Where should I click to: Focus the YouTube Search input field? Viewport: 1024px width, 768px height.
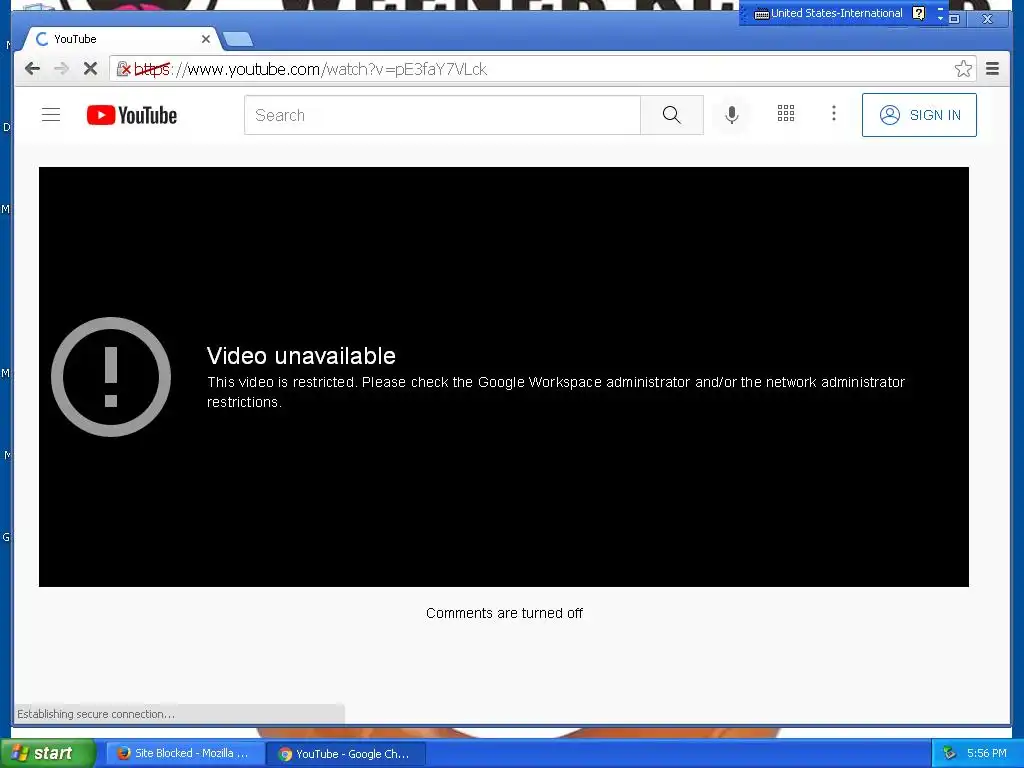[x=442, y=115]
